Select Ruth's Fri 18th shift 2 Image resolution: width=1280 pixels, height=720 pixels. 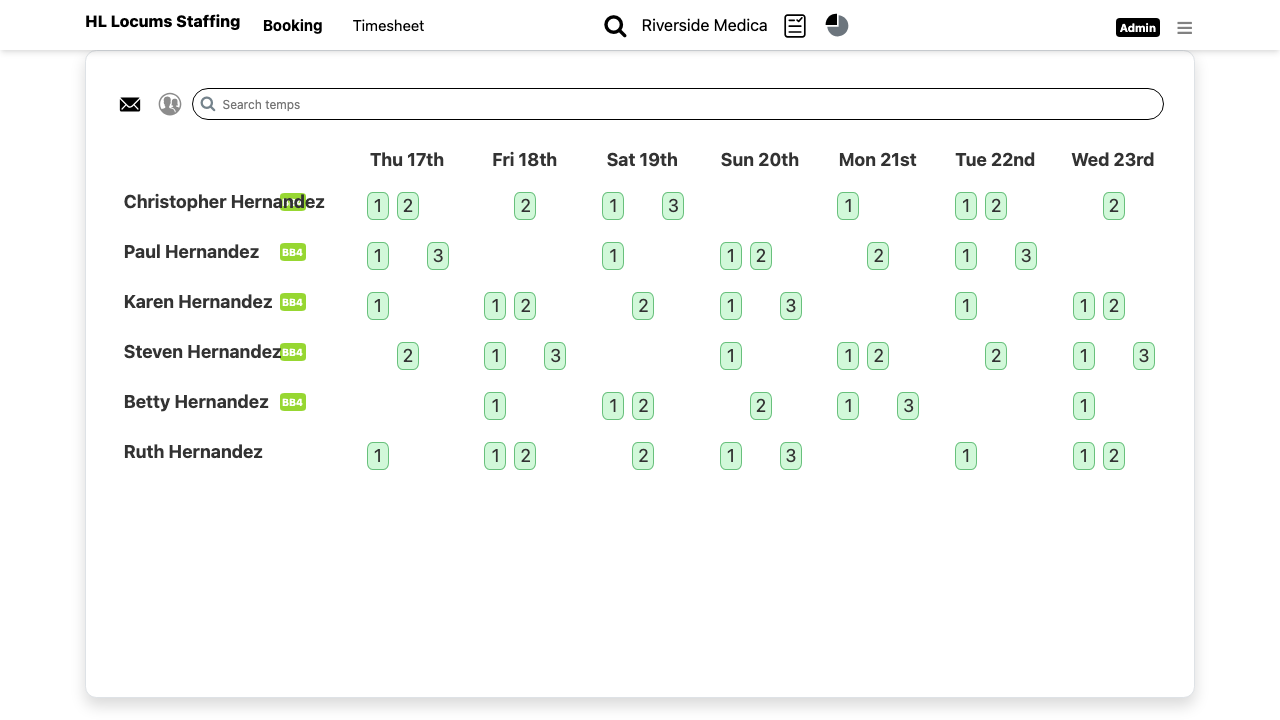pyautogui.click(x=525, y=456)
